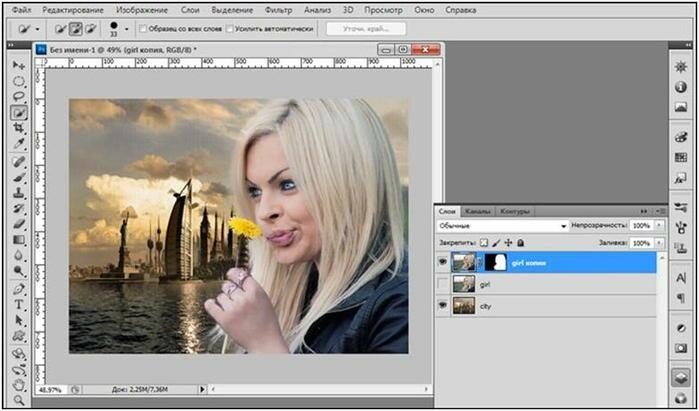This screenshot has width=699, height=411.
Task: Select the Zoom magnifier tool
Action: pyautogui.click(x=19, y=400)
